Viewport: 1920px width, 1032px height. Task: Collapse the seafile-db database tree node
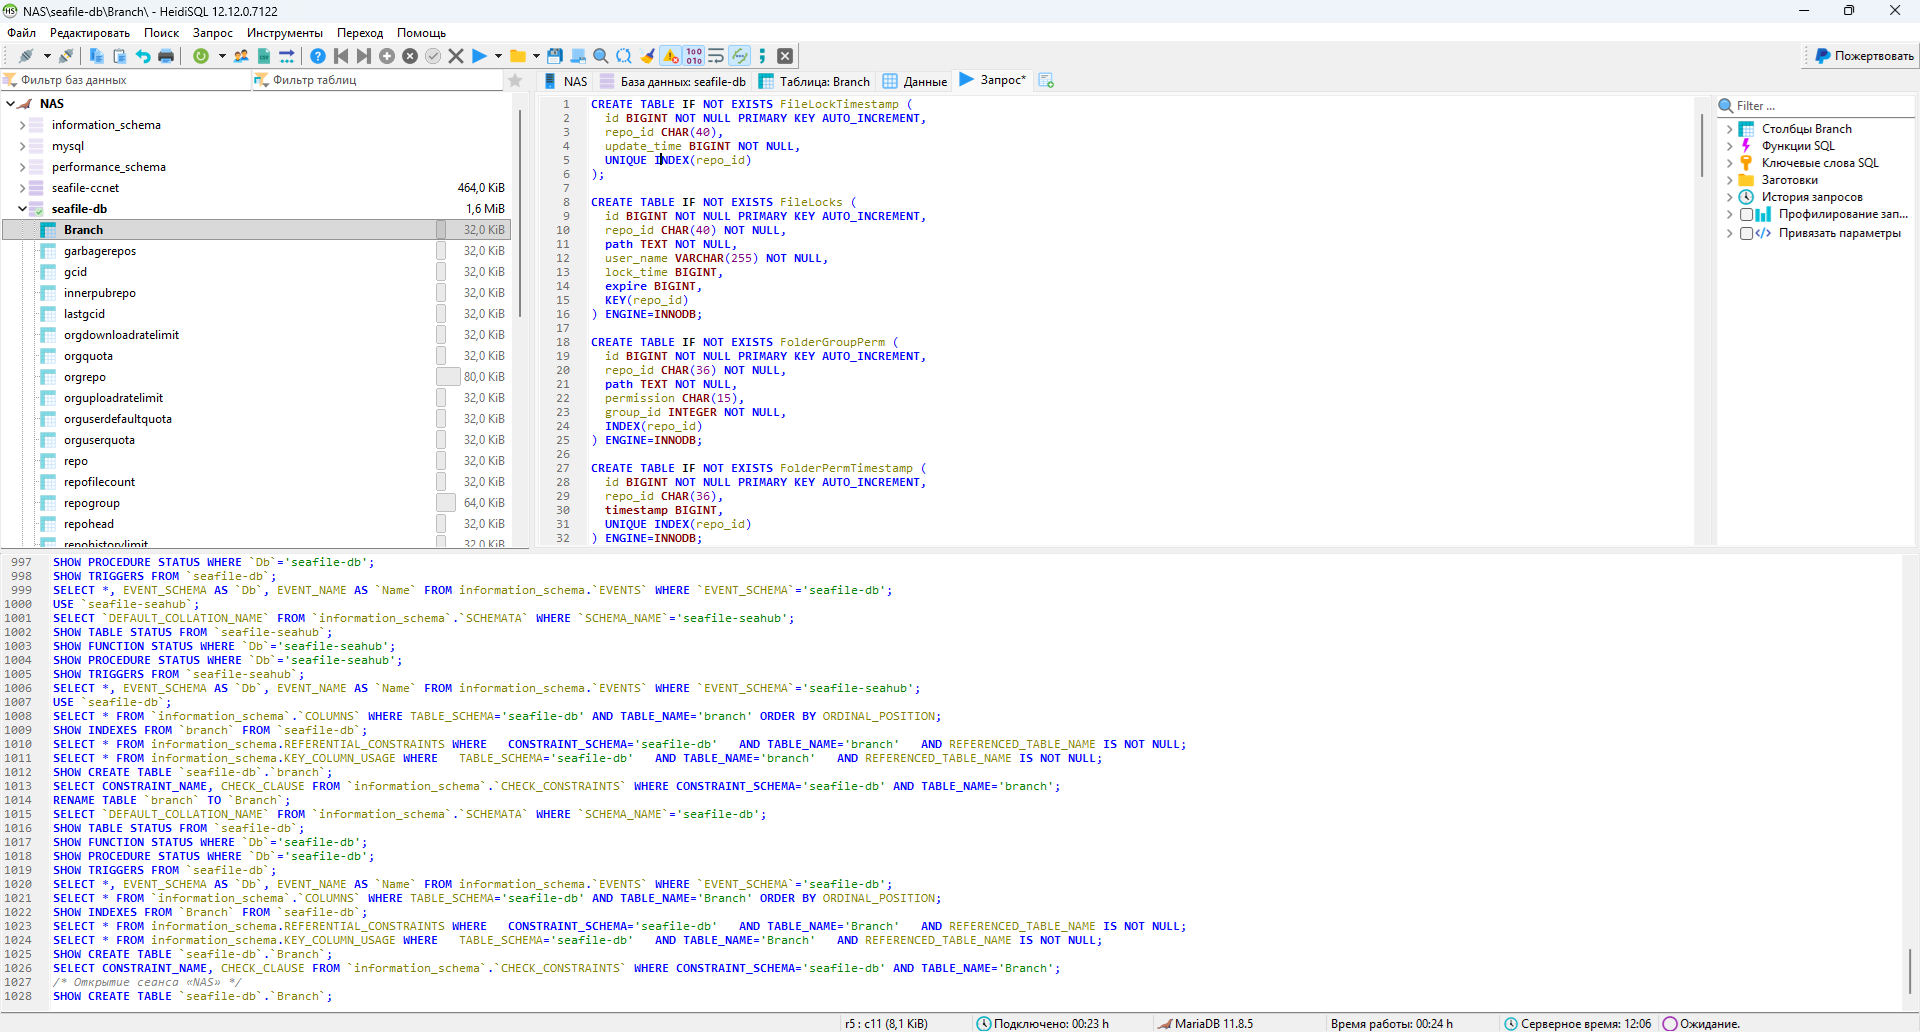22,209
